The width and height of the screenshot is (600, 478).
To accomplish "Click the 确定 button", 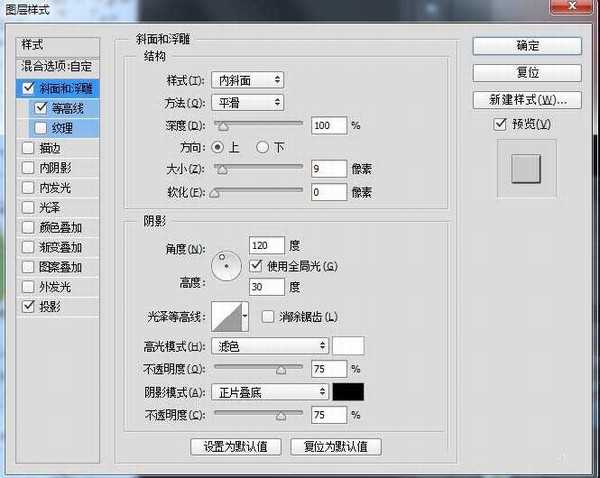I will [x=526, y=46].
